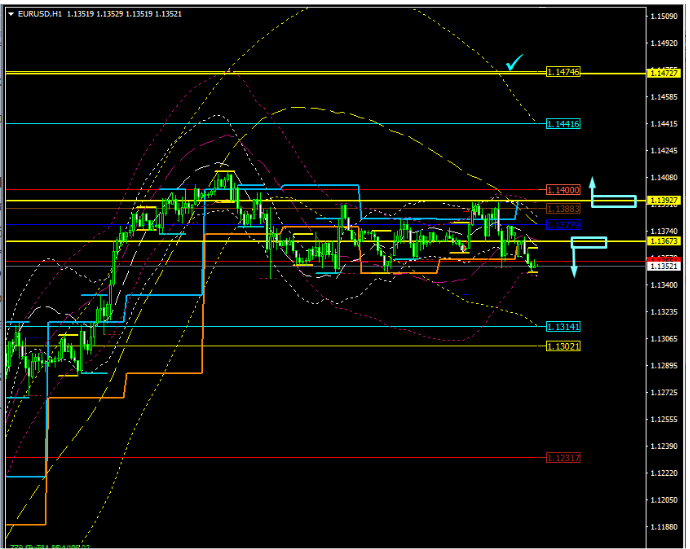The width and height of the screenshot is (690, 549).
Task: Click the 1.12390 value on price scale
Action: [x=664, y=446]
